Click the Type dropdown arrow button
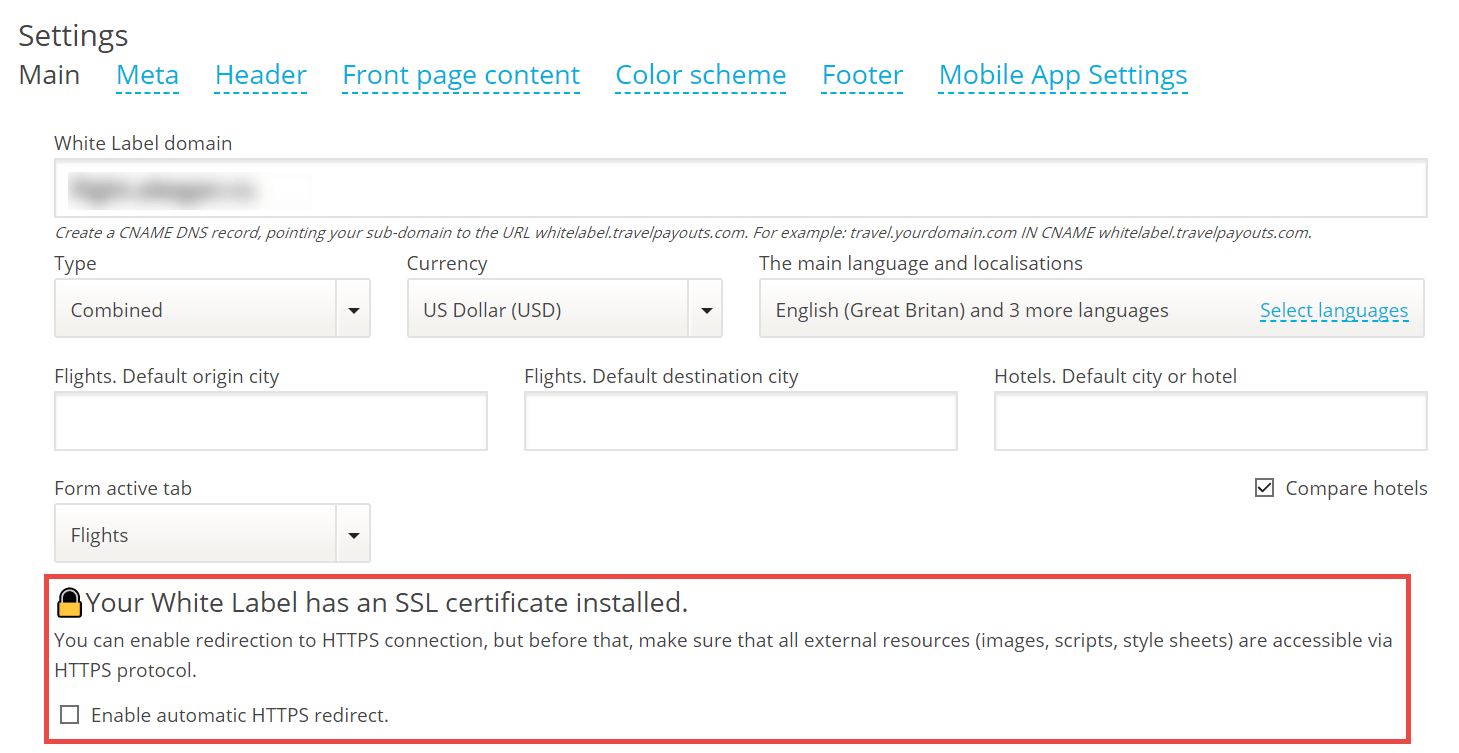The image size is (1459, 753). [353, 310]
